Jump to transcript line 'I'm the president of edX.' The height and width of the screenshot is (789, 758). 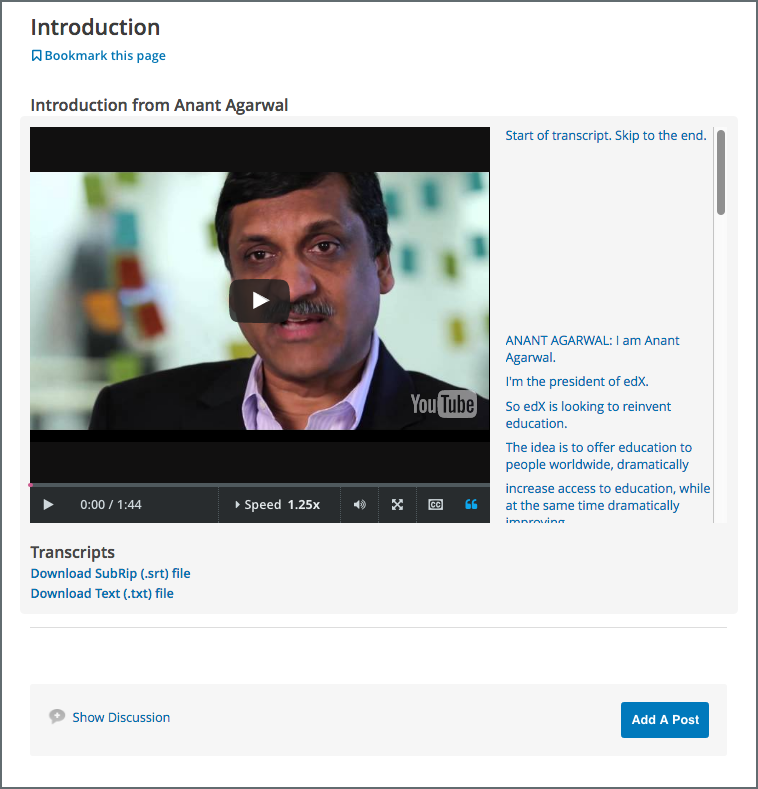pyautogui.click(x=577, y=381)
